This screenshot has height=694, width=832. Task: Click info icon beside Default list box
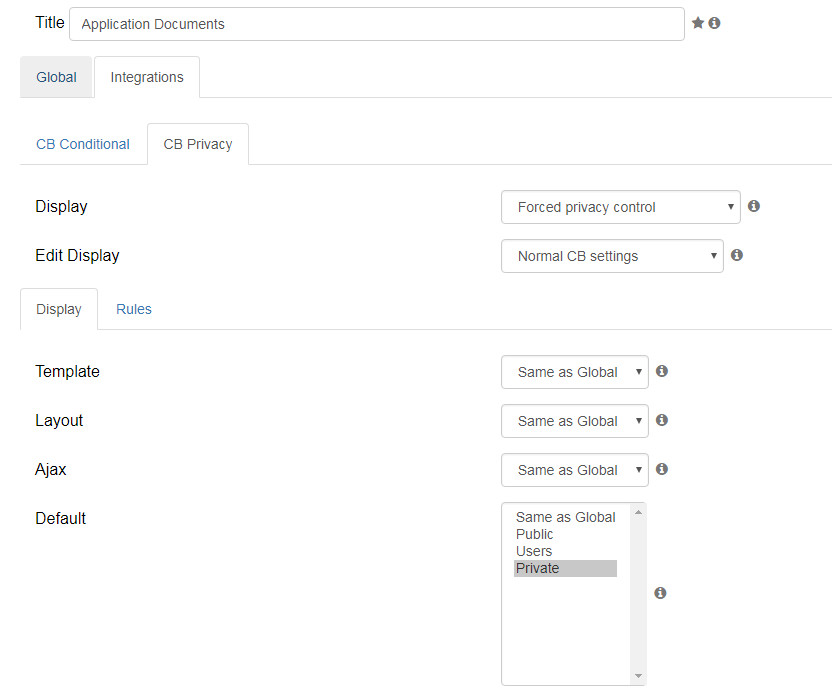coord(660,593)
